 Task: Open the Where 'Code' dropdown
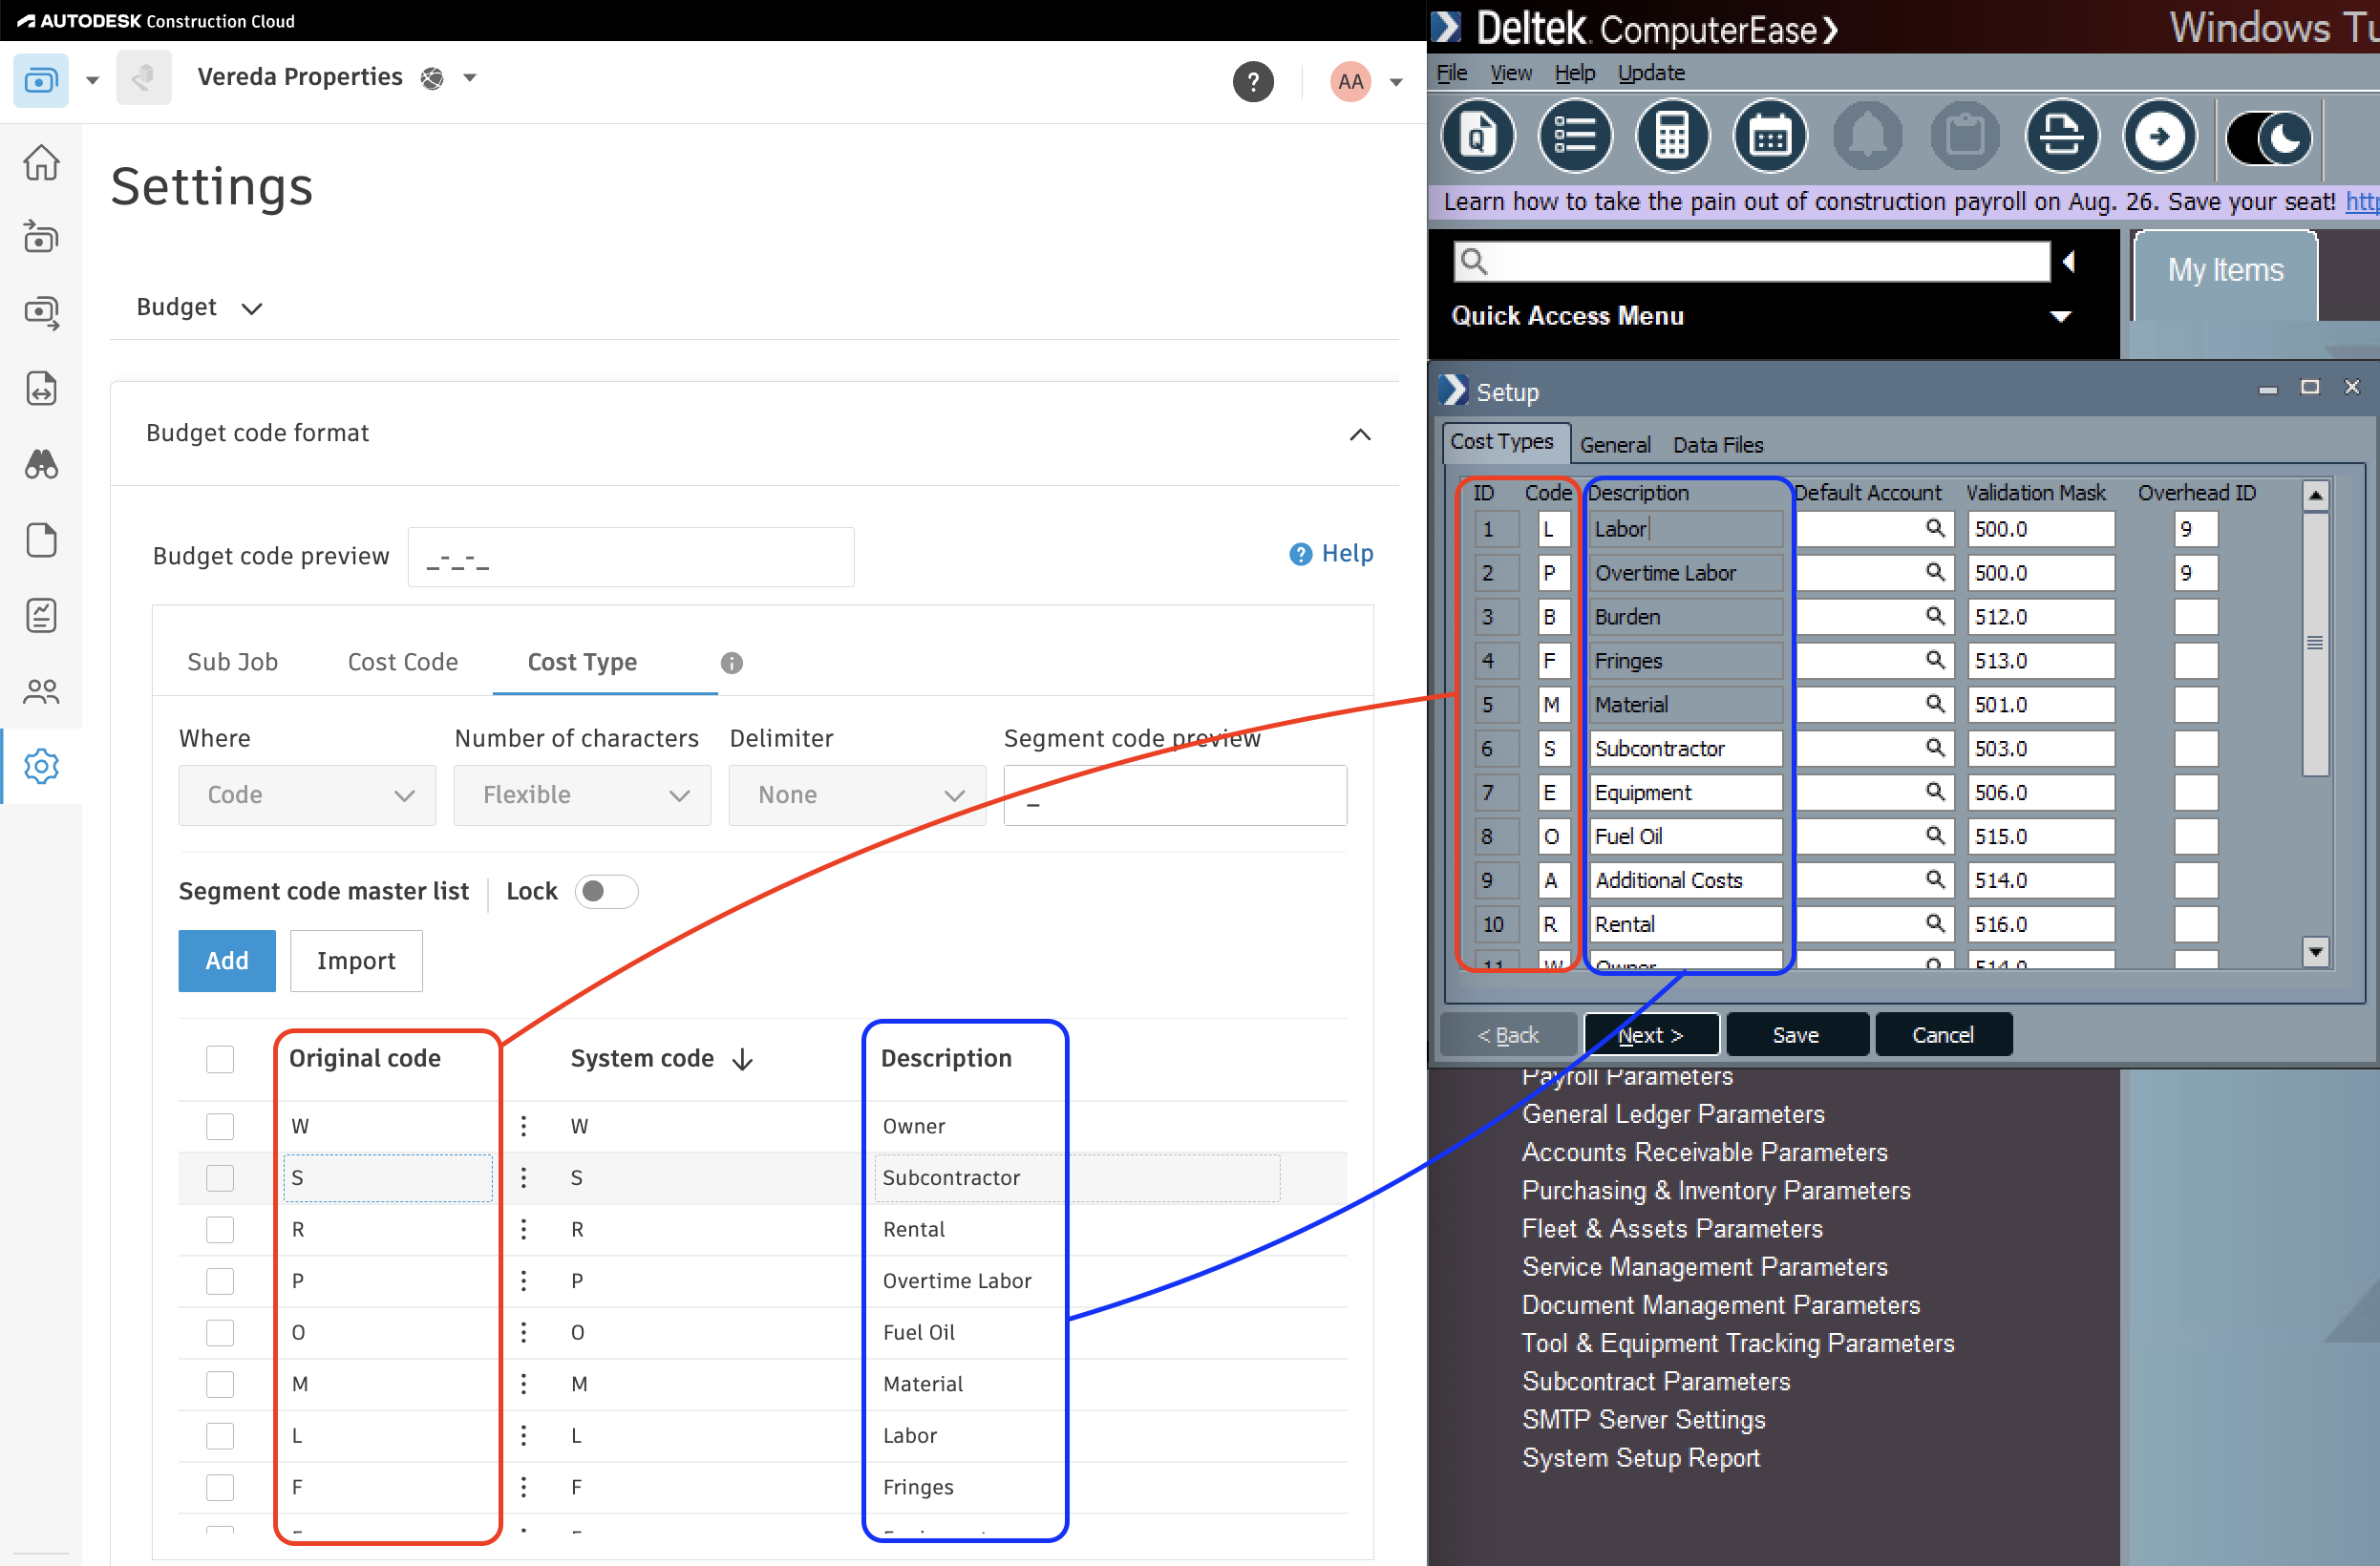coord(307,795)
